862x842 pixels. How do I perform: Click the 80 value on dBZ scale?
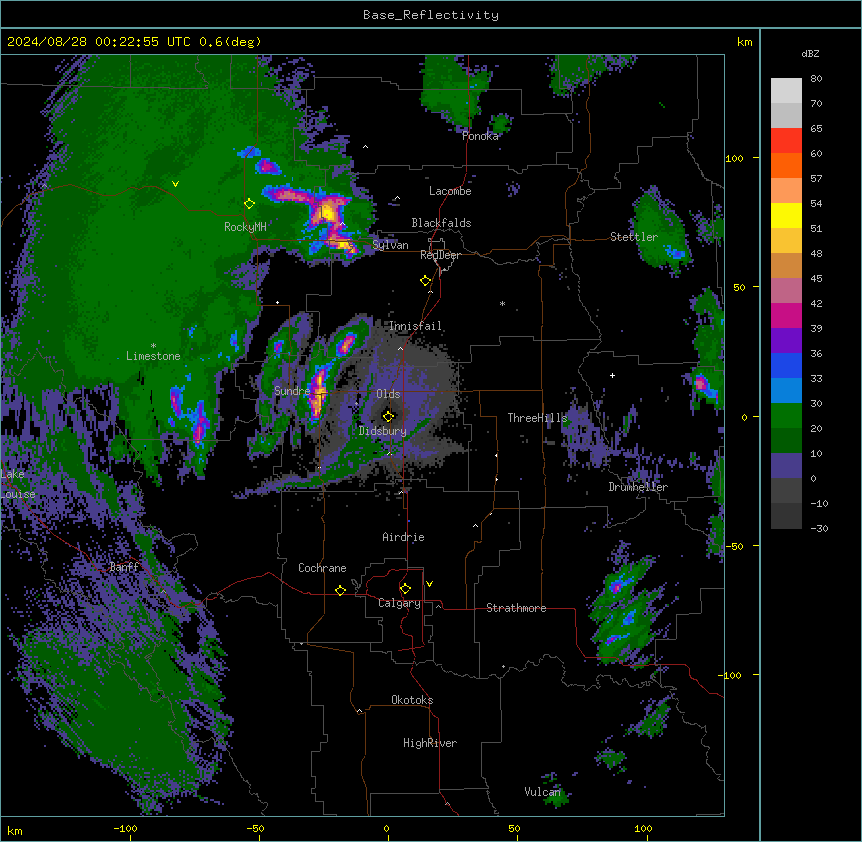click(x=816, y=79)
